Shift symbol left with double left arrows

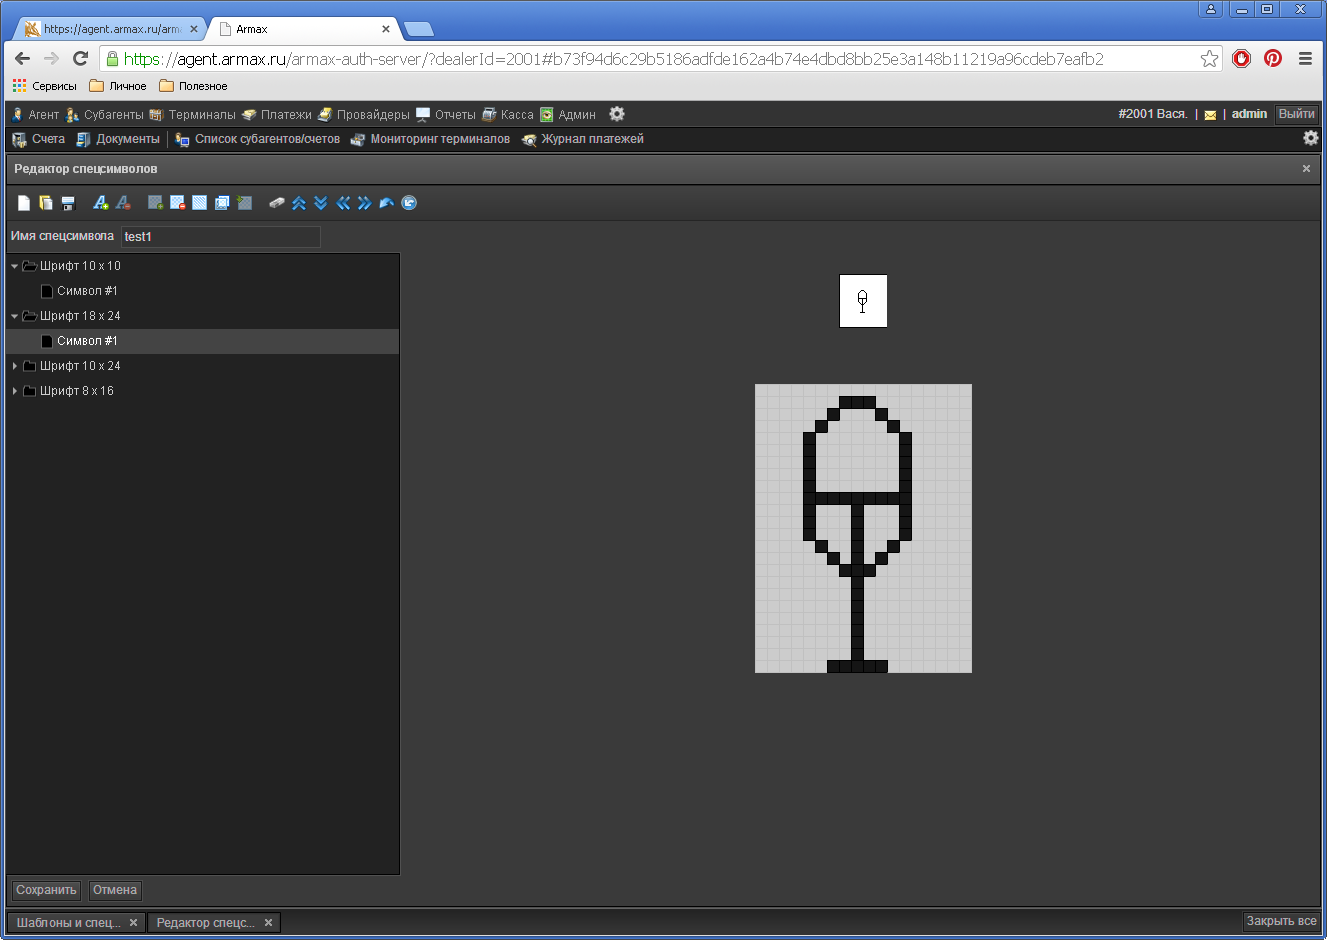pos(343,203)
